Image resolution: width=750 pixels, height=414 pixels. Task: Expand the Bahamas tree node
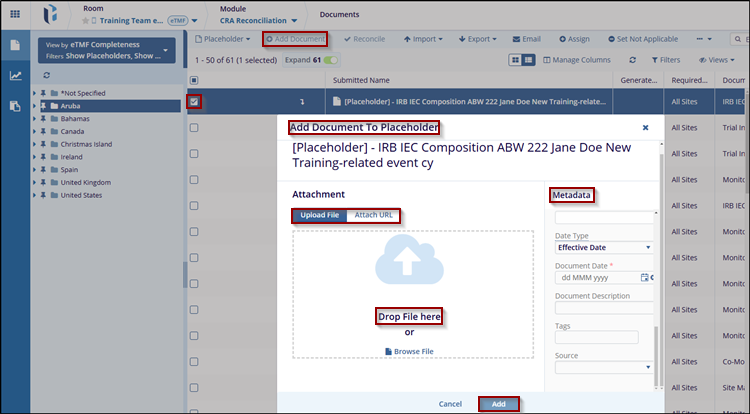pyautogui.click(x=35, y=118)
